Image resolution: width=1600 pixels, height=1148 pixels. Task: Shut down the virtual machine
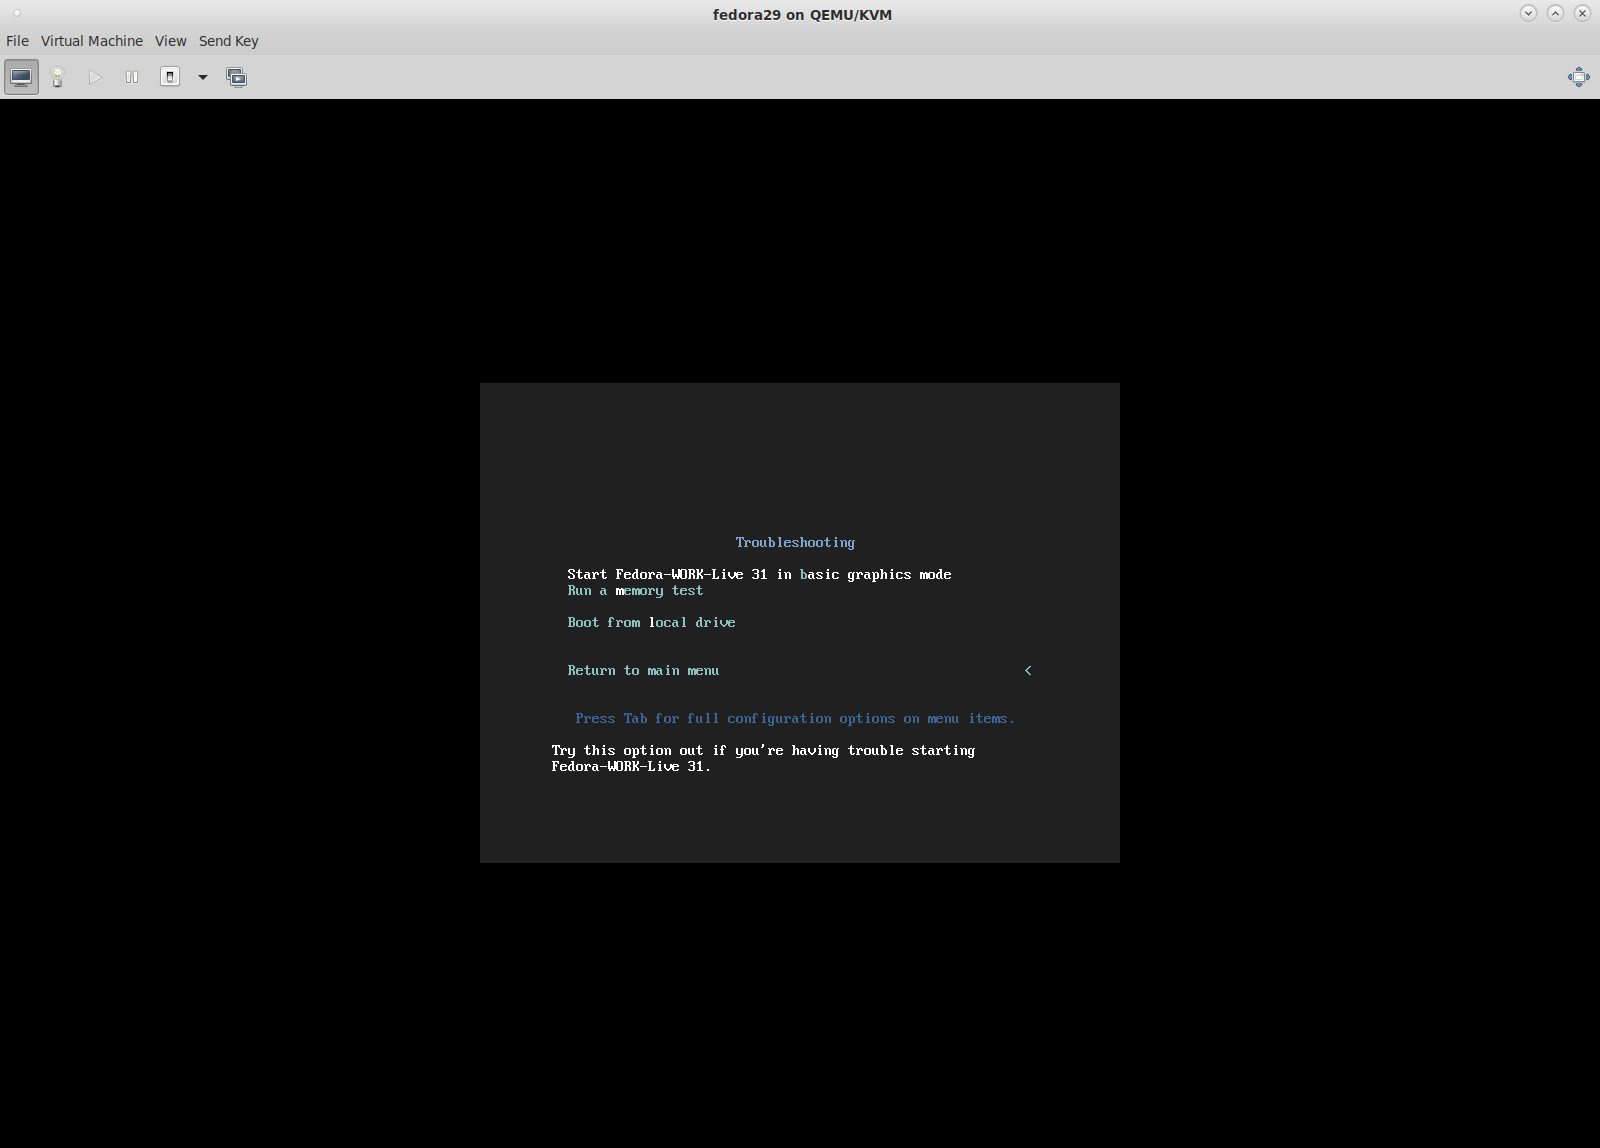[170, 77]
